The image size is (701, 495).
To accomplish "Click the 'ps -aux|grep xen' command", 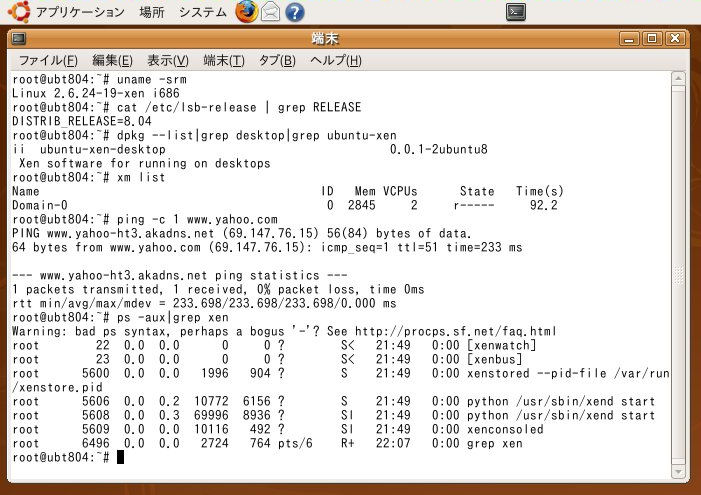I will [x=173, y=317].
